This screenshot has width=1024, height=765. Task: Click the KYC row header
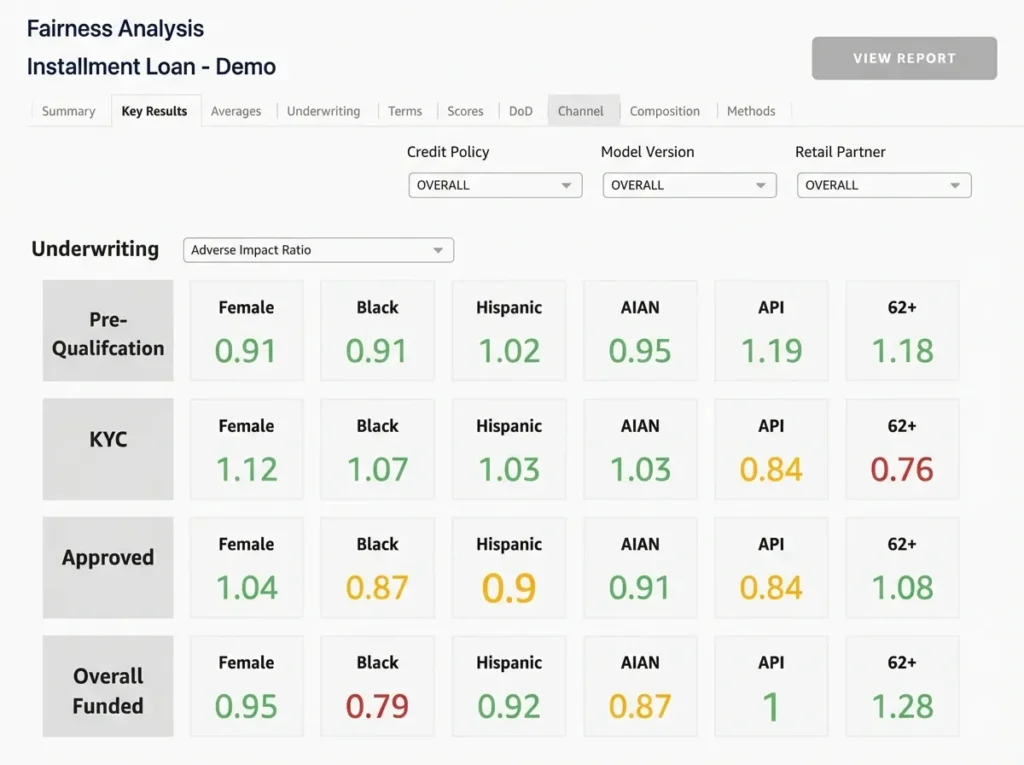pos(108,449)
